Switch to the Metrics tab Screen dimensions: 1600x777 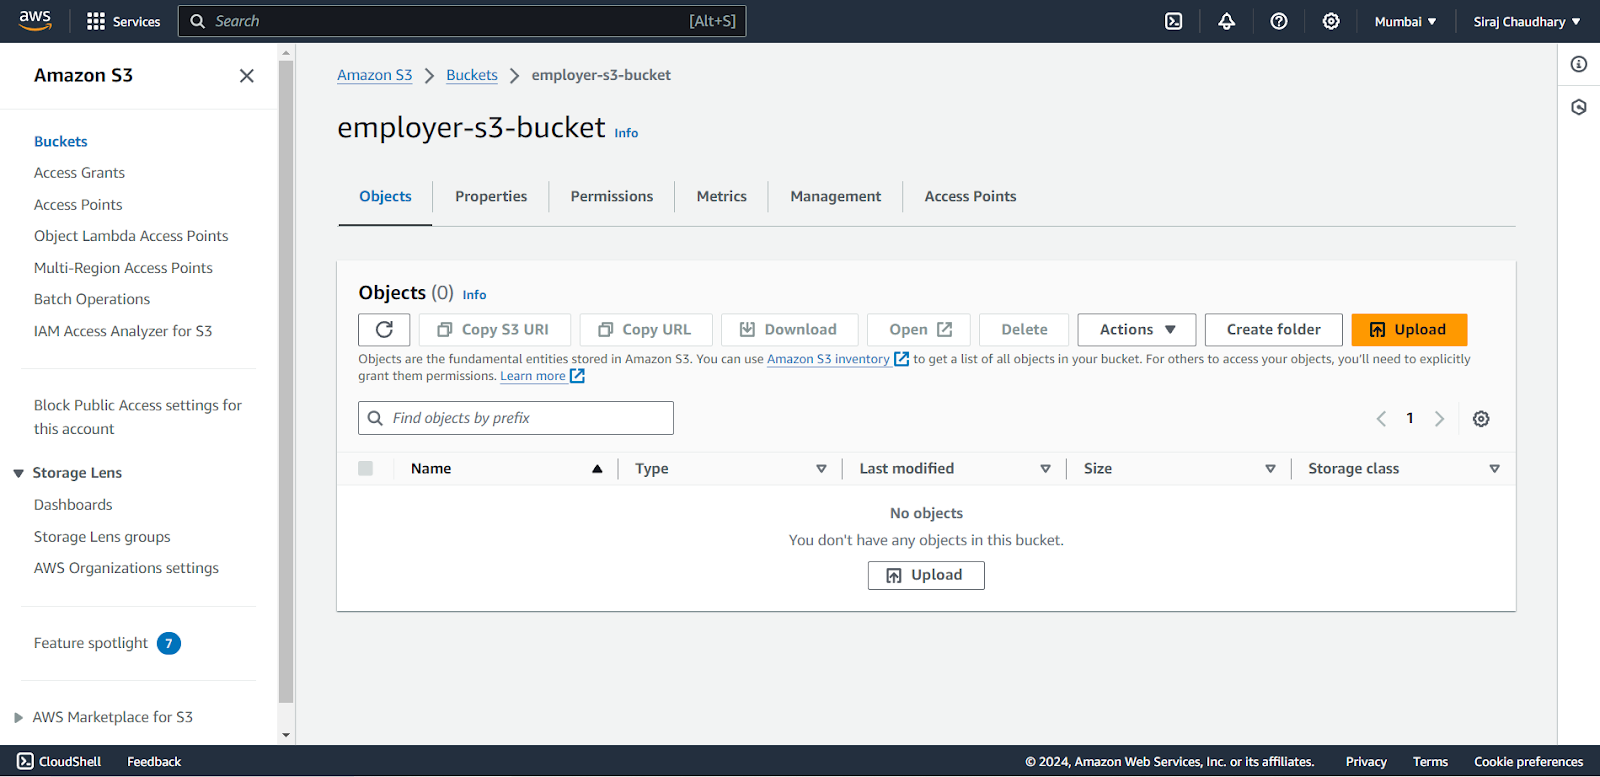click(722, 197)
